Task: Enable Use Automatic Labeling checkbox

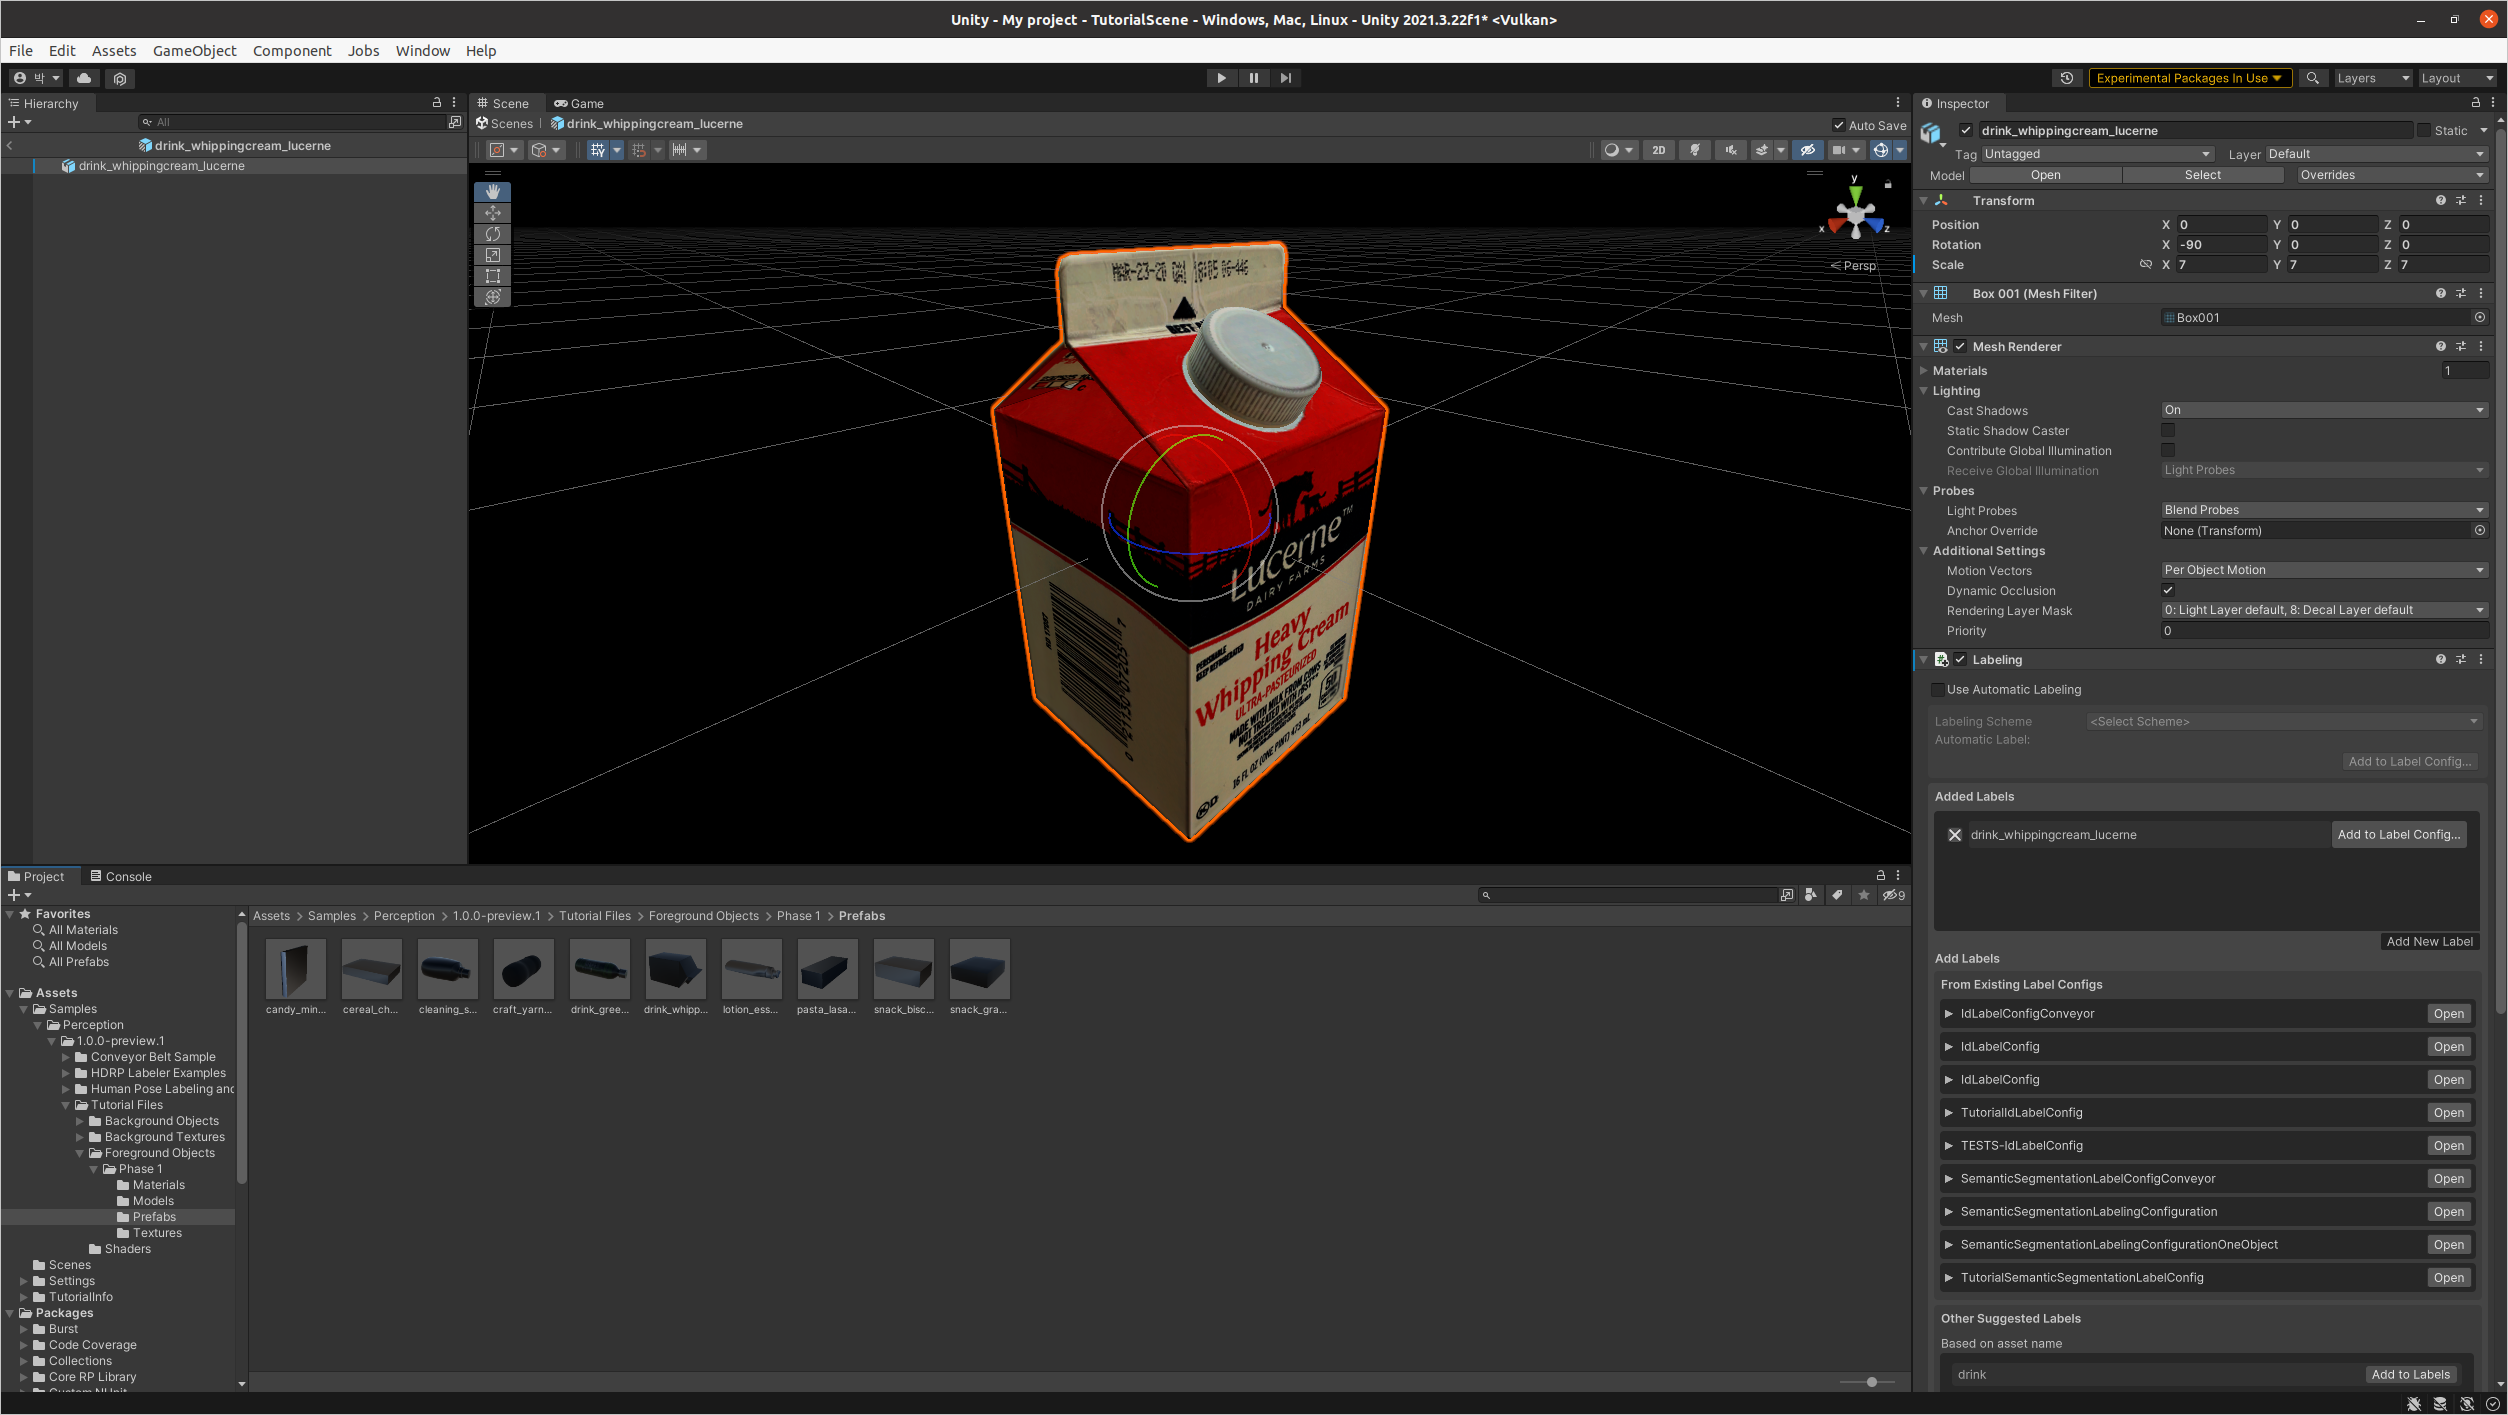Action: pyautogui.click(x=1938, y=690)
